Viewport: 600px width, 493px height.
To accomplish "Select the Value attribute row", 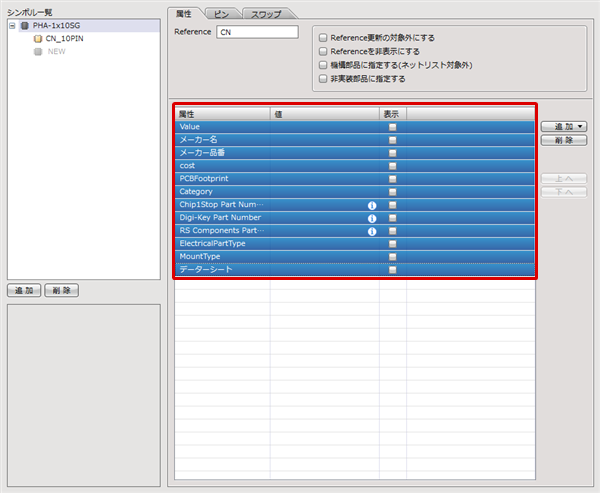I will click(355, 127).
